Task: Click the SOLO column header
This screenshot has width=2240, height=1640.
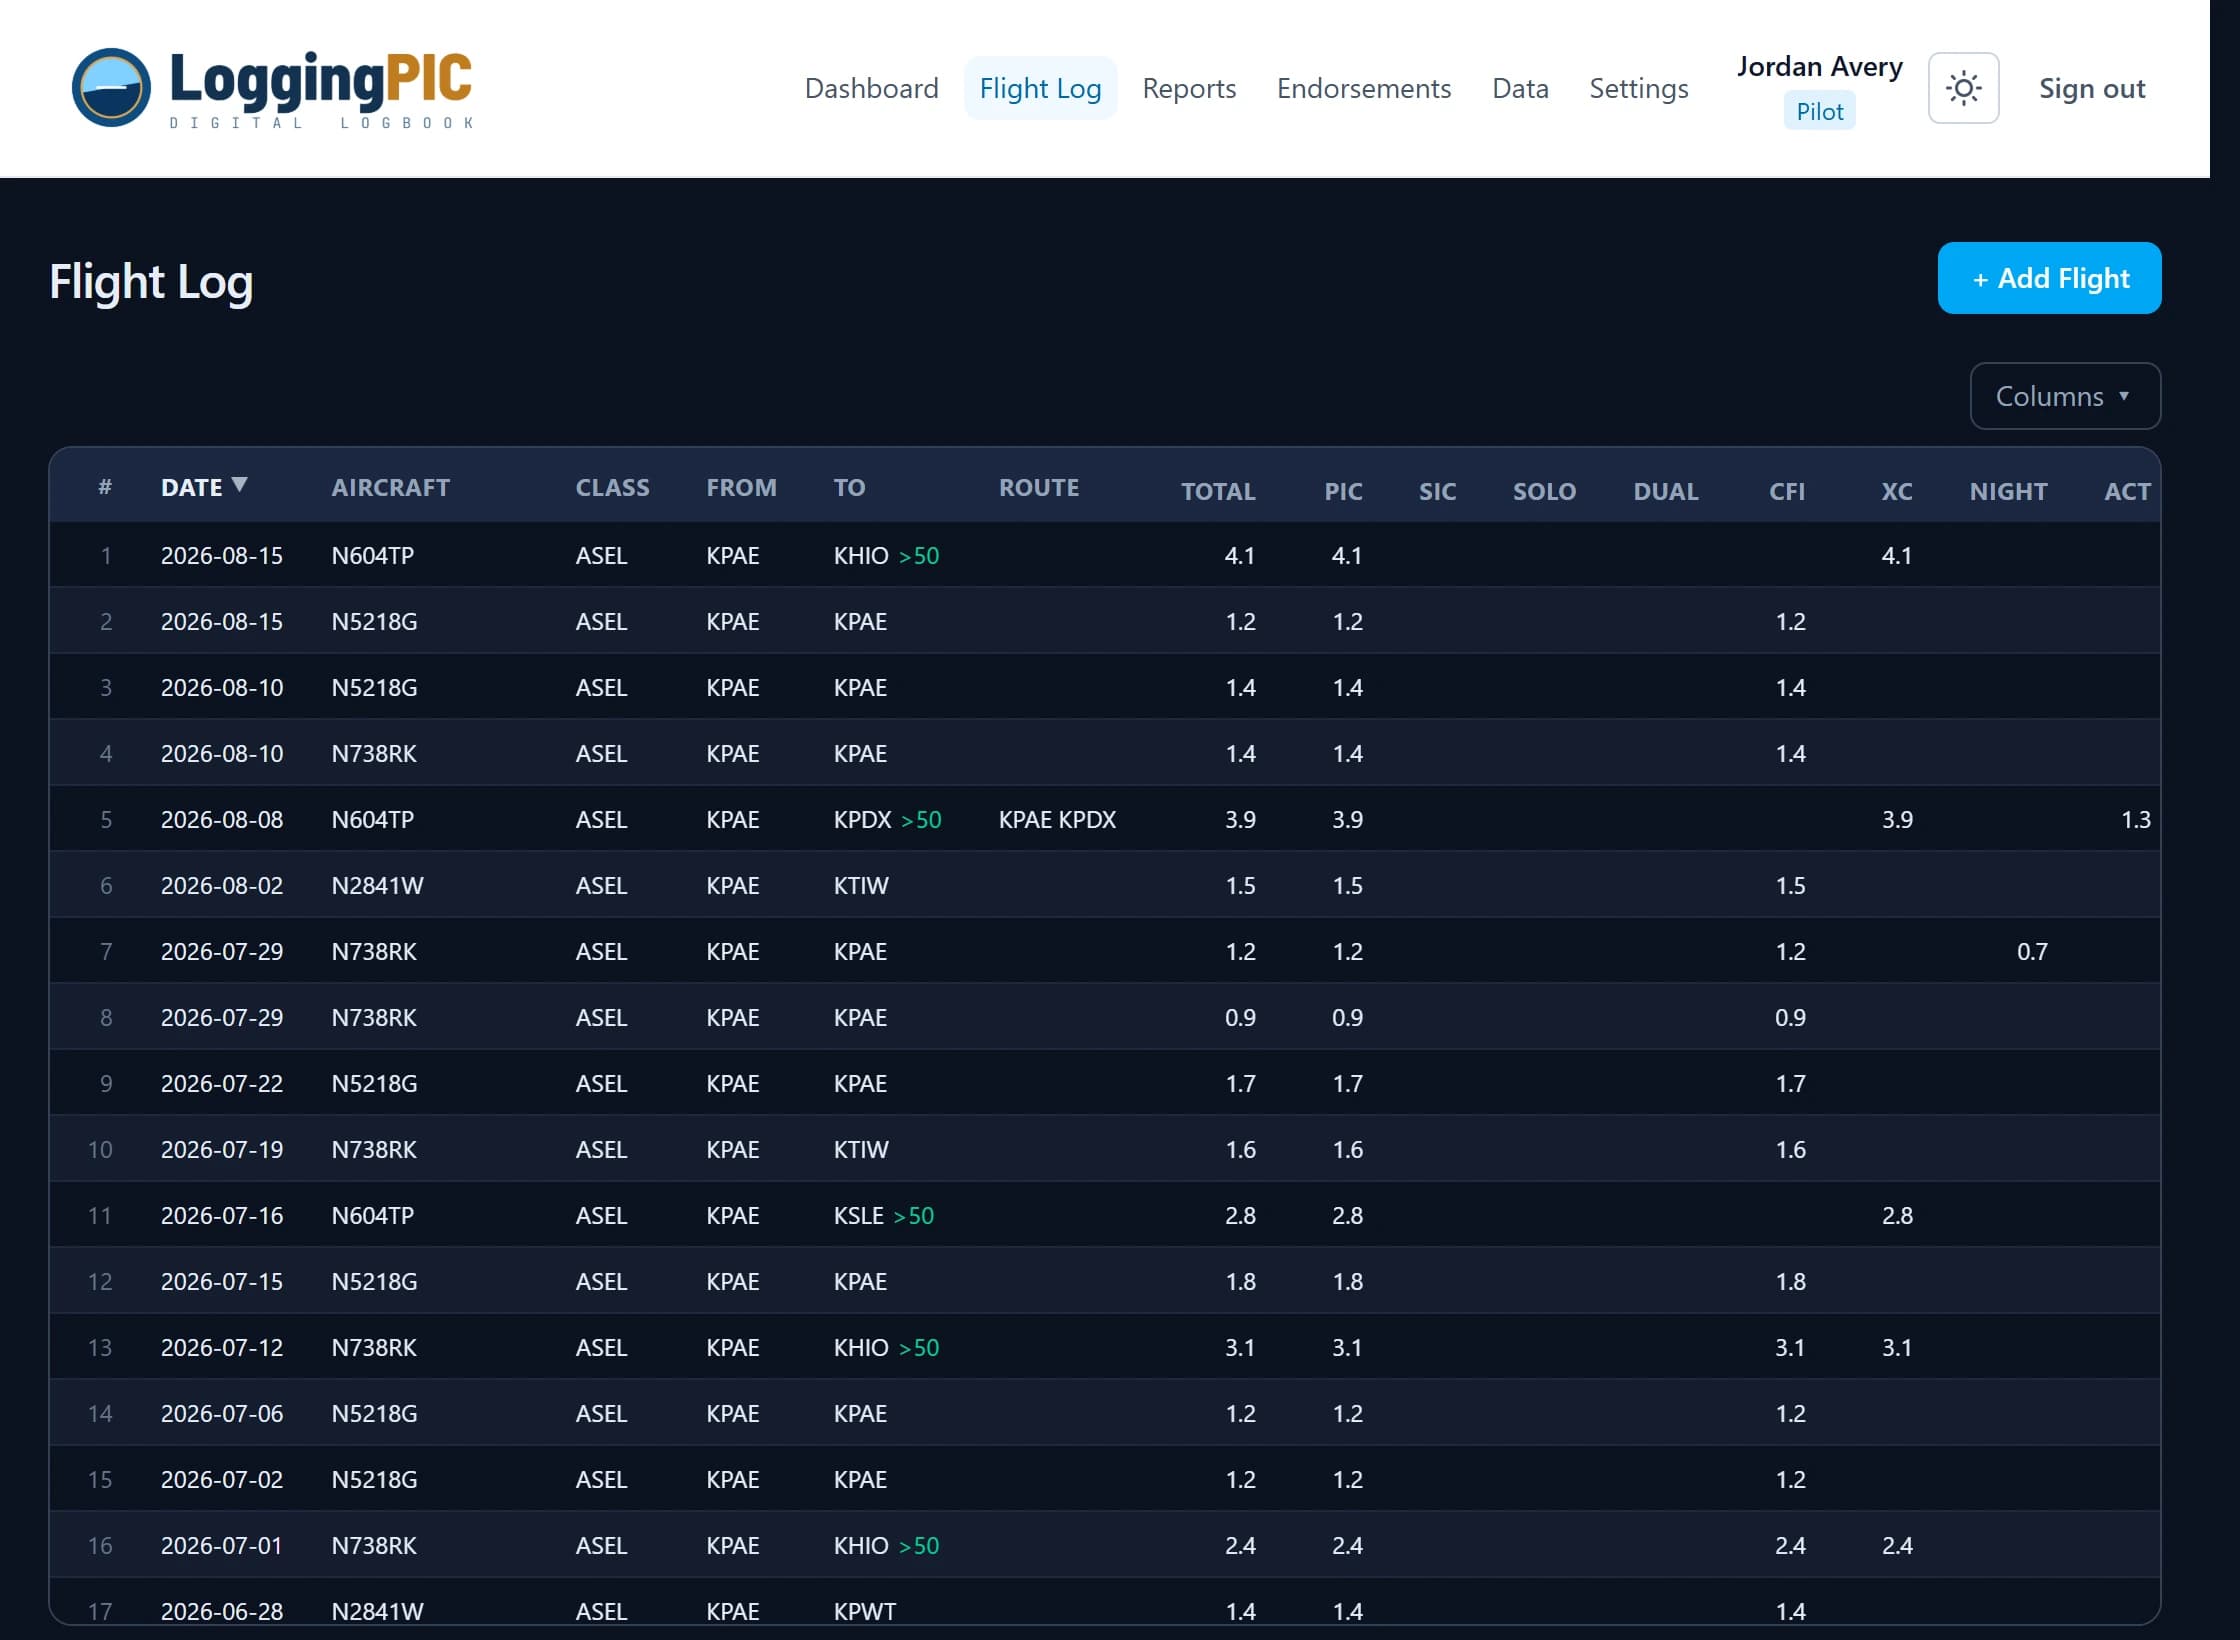Action: [x=1544, y=491]
